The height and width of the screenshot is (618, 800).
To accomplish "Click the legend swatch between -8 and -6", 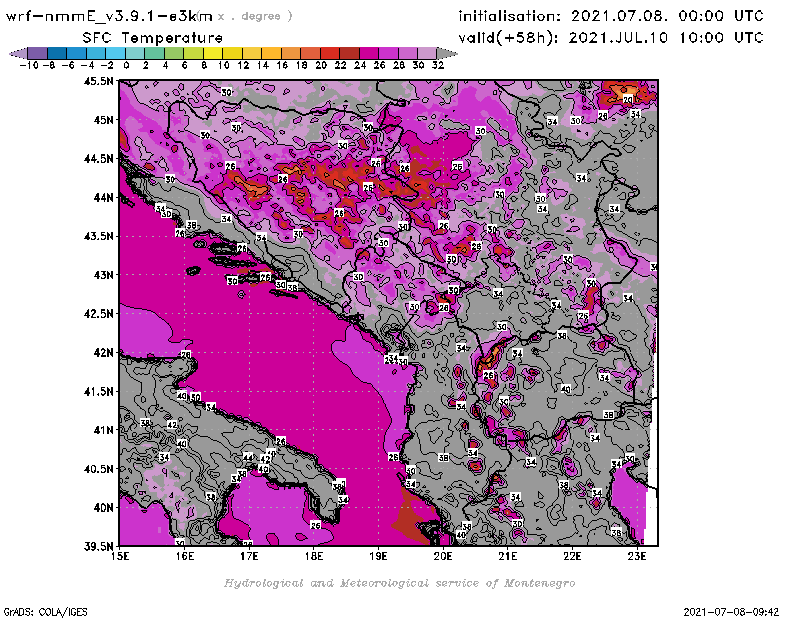I will [x=57, y=53].
